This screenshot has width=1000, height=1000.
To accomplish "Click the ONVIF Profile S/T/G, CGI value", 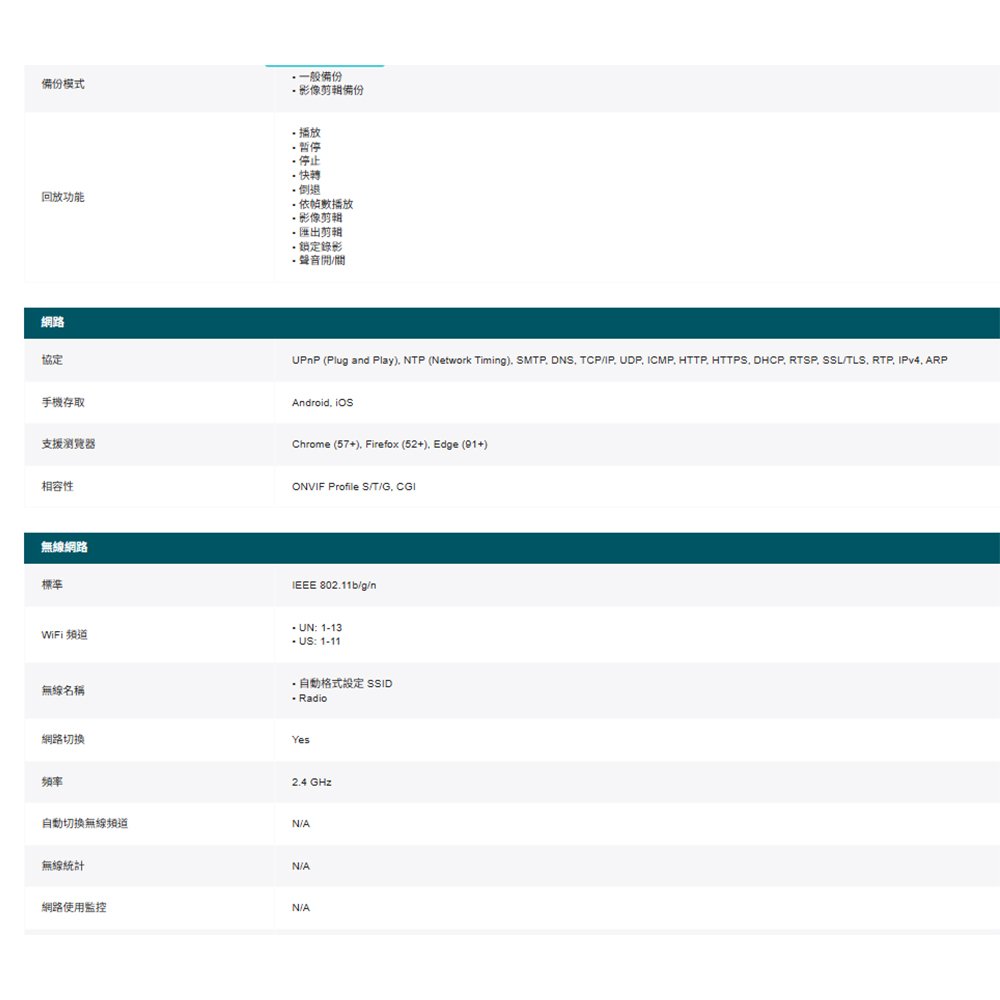I will click(x=353, y=487).
